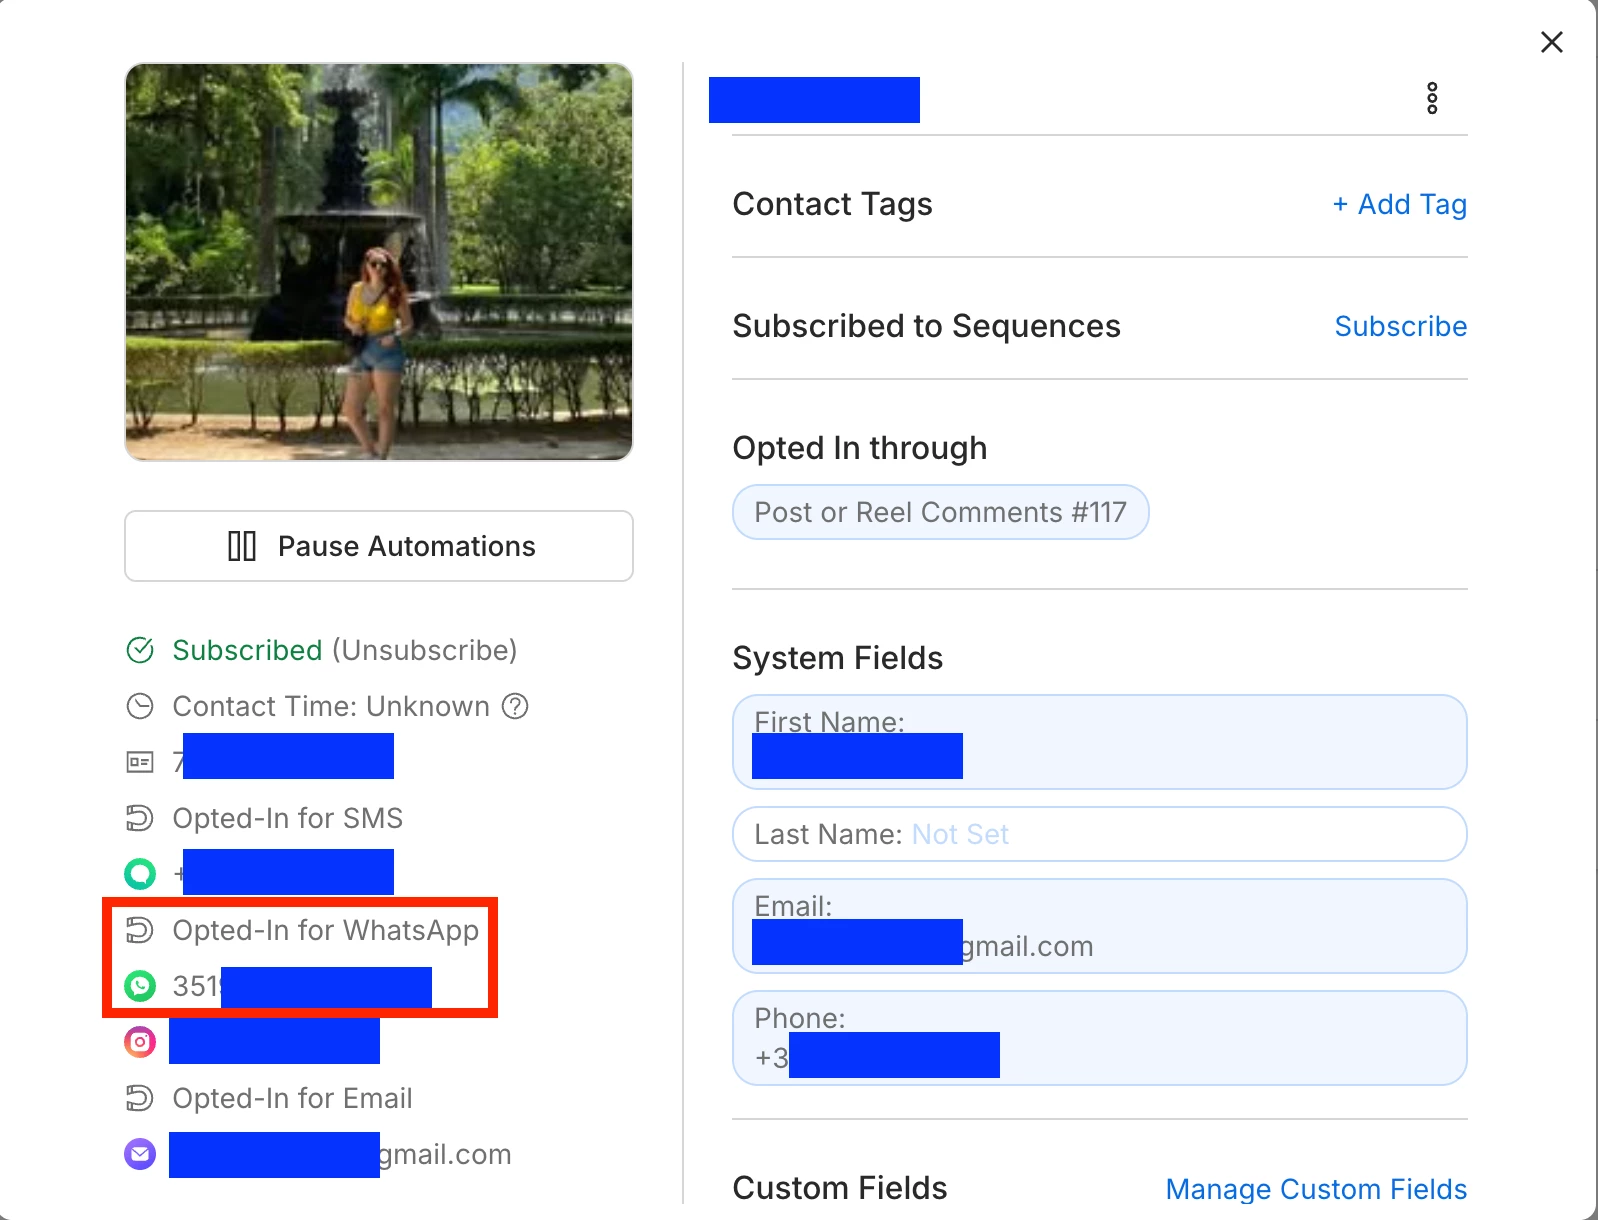Viewport: 1598px width, 1220px height.
Task: Set the Last Name field
Action: click(1100, 834)
